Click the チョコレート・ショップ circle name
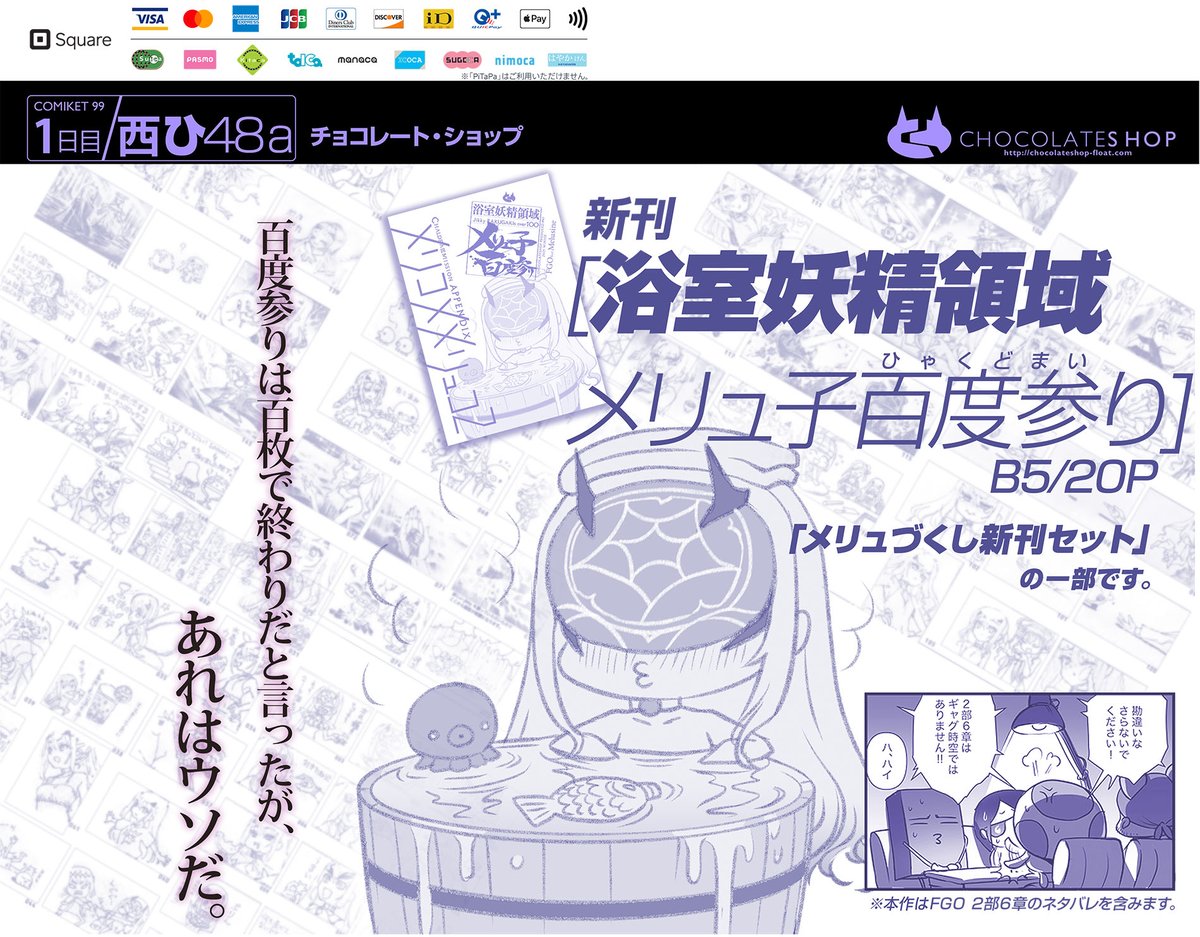 416,137
